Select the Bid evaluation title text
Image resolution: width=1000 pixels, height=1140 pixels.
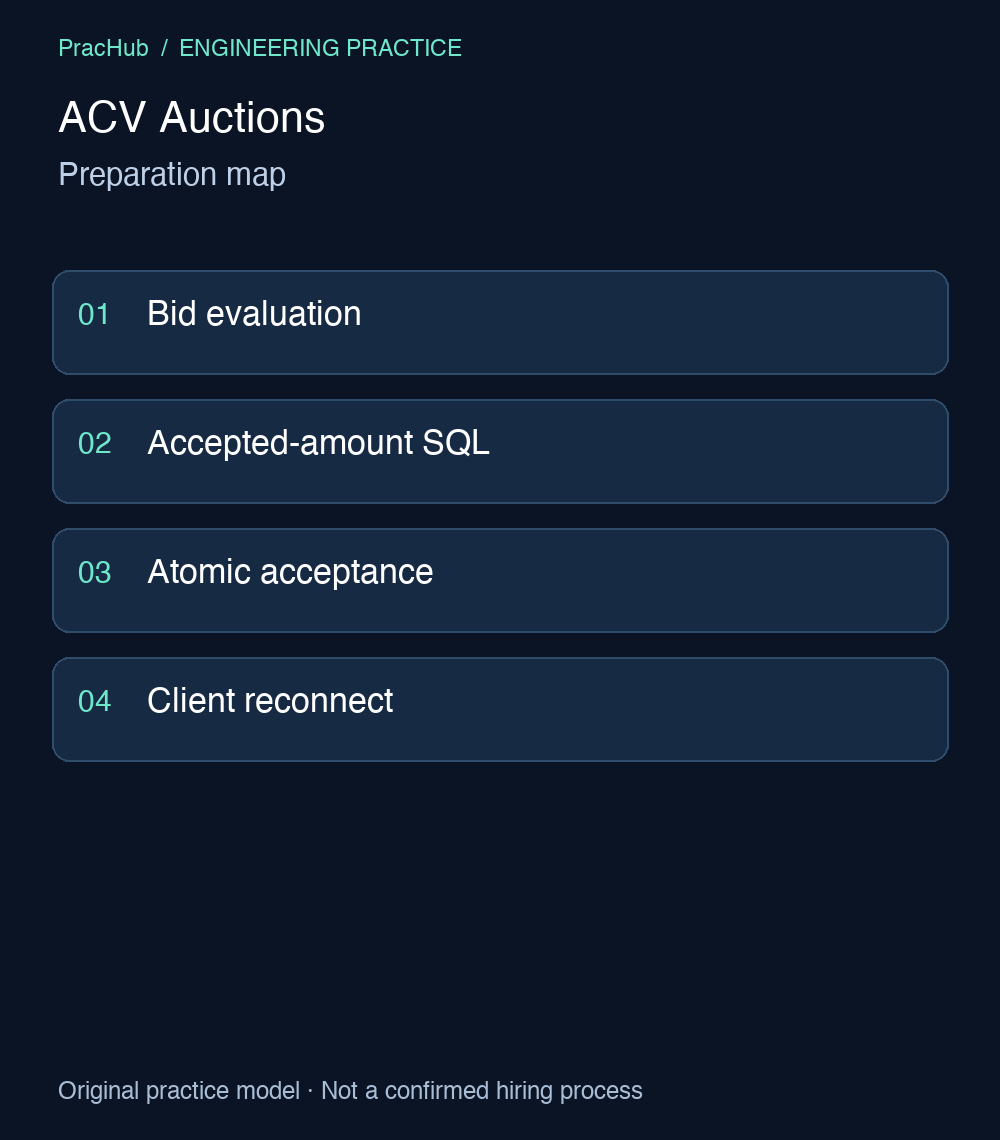[254, 314]
